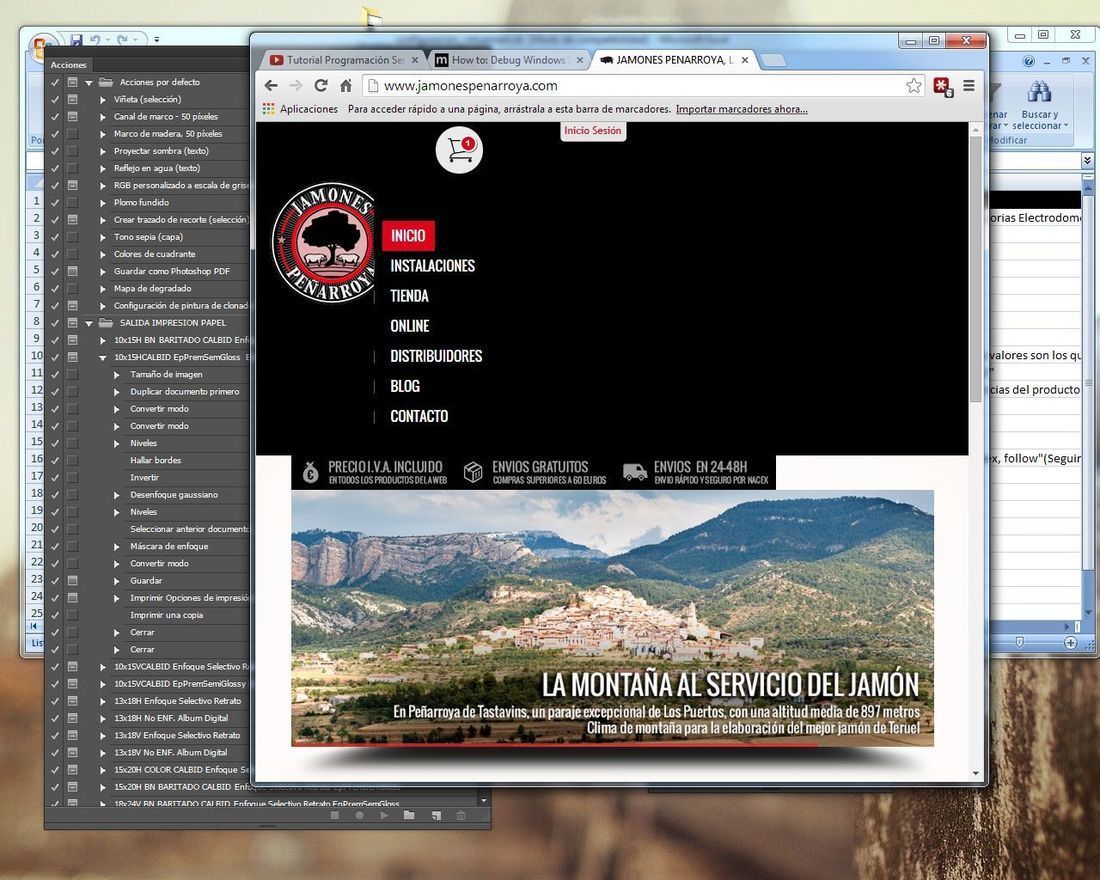1100x880 pixels.
Task: Select Colores de cuadrante action row
Action: pyautogui.click(x=154, y=254)
